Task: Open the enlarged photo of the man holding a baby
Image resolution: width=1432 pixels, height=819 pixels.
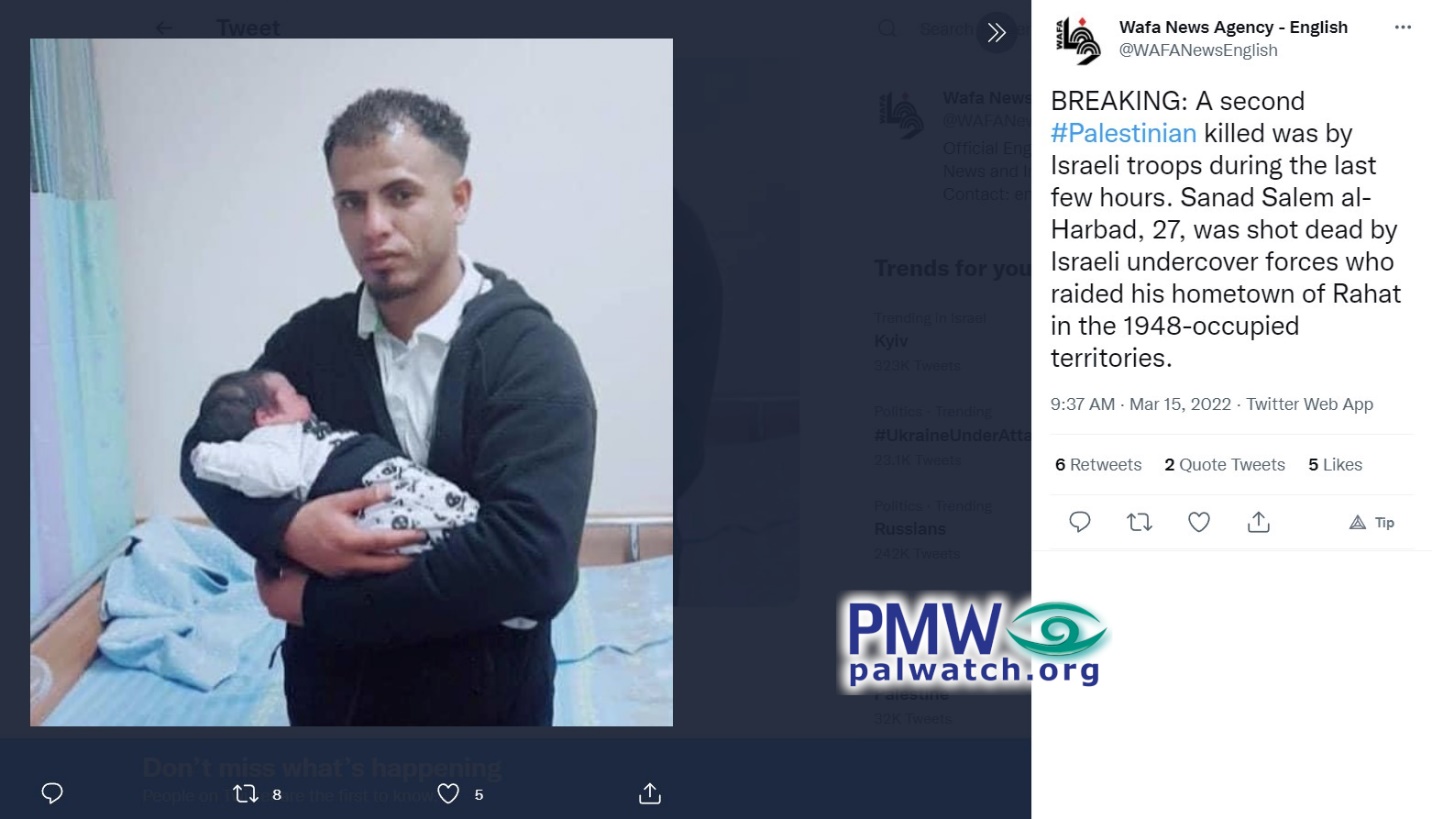Action: [x=351, y=382]
